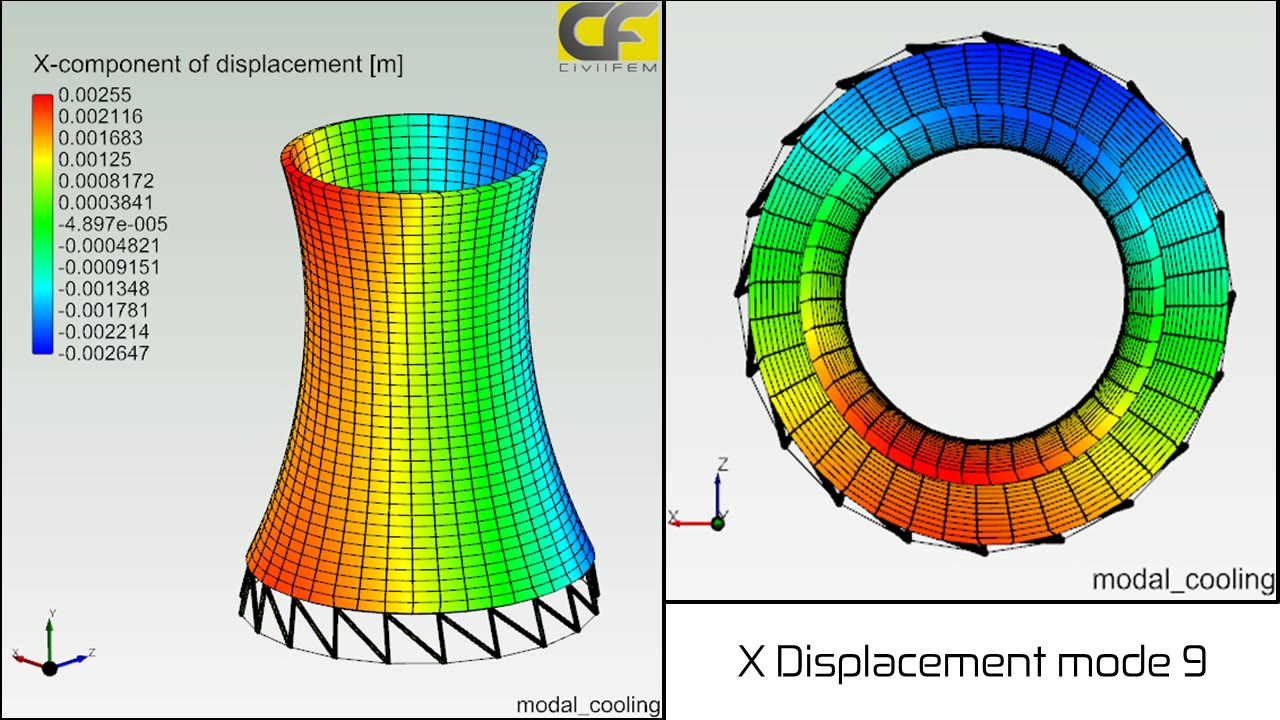Image resolution: width=1280 pixels, height=720 pixels.
Task: Click legend value 0.0008172
Action: click(x=105, y=181)
